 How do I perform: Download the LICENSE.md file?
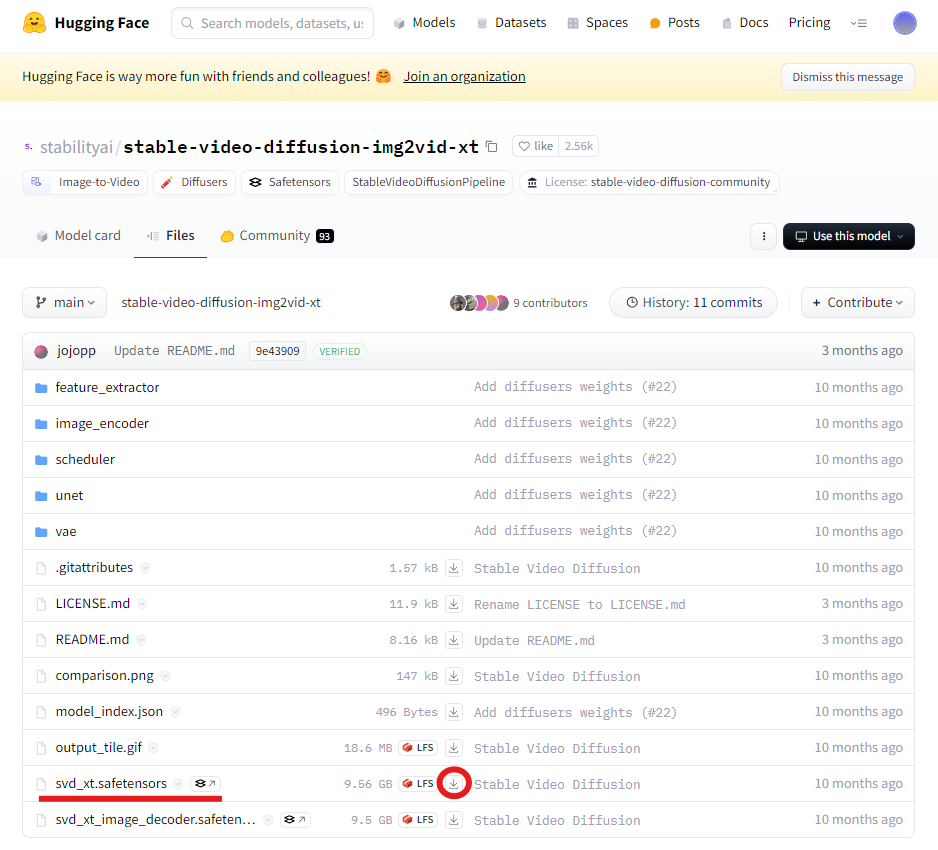[x=454, y=604]
